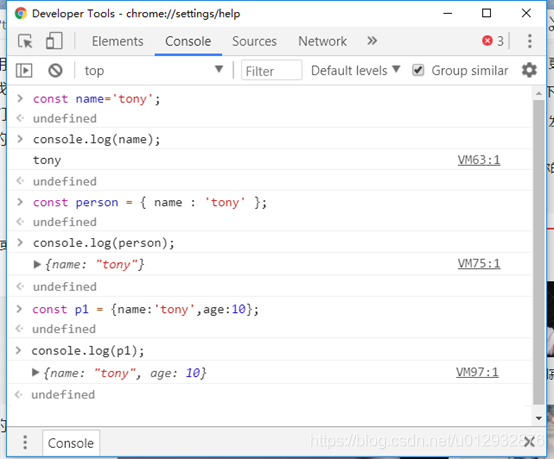Focus the Filter input field
This screenshot has height=459, width=554.
tap(271, 71)
